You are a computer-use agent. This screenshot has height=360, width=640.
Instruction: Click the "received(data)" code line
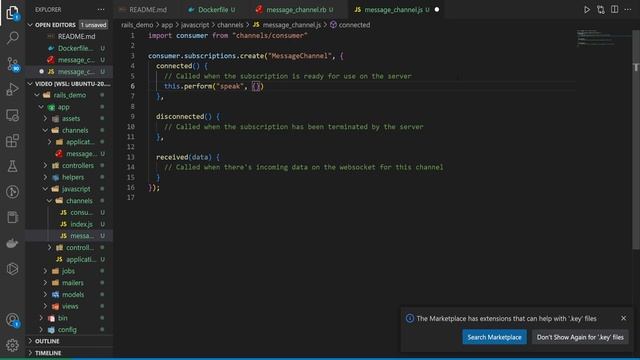pyautogui.click(x=188, y=157)
